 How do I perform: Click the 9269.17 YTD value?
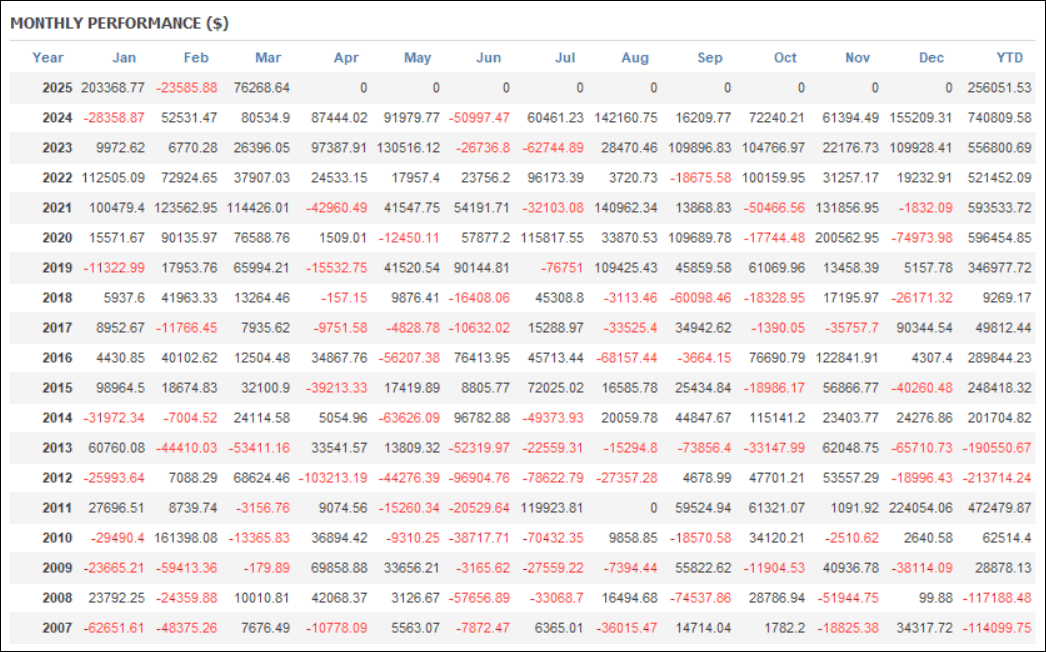tap(1007, 298)
